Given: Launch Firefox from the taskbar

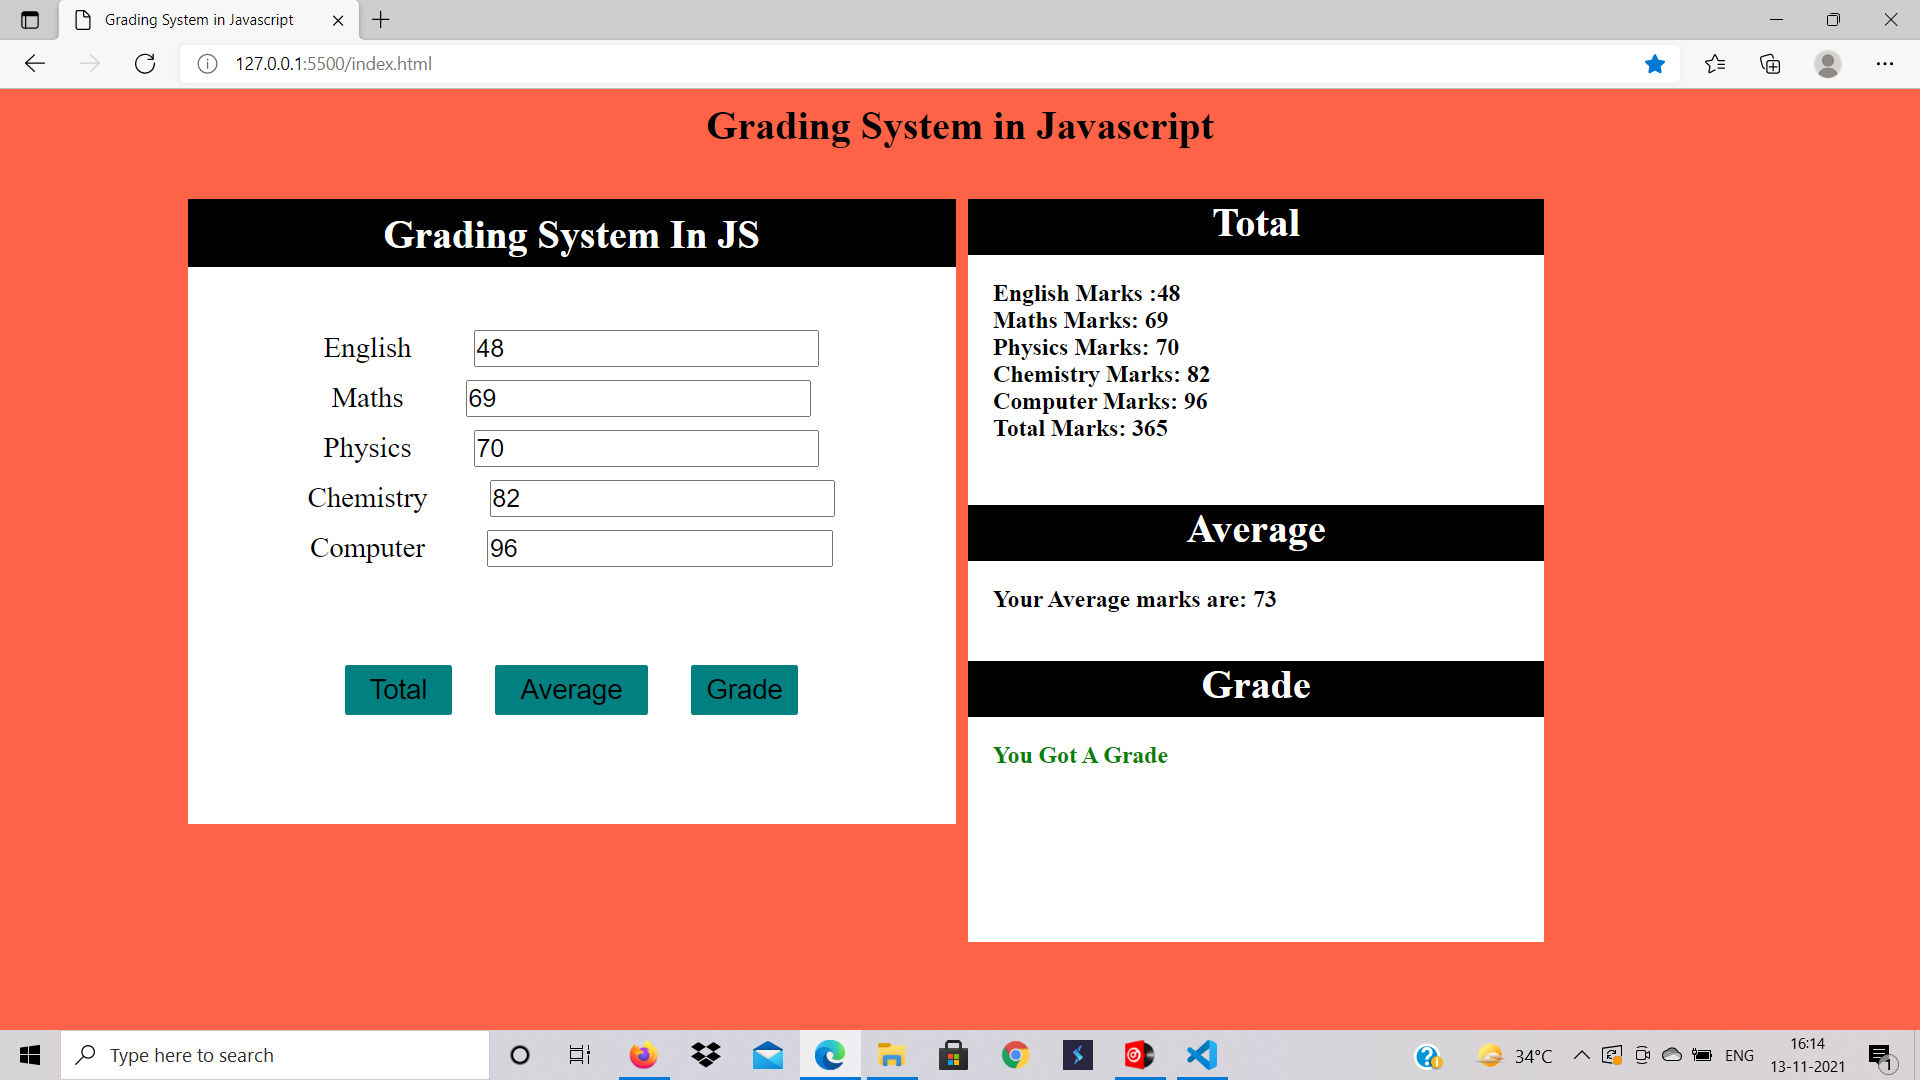Looking at the screenshot, I should tap(643, 1055).
